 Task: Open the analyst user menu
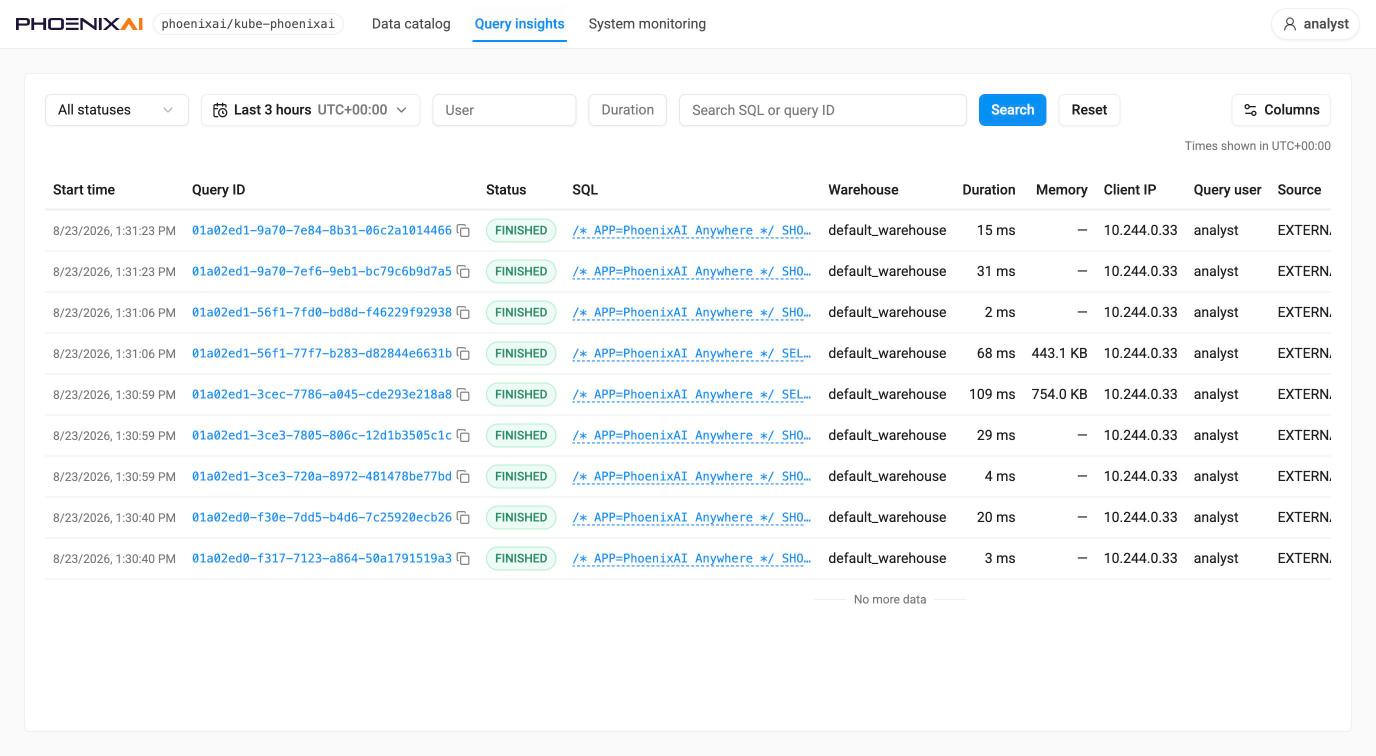pos(1315,24)
